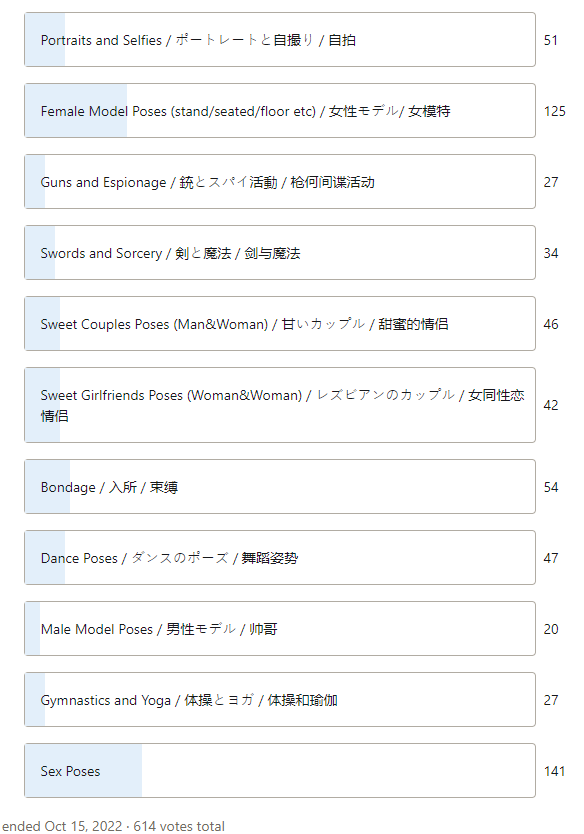Pick the Guns and Espionage option
This screenshot has width=584, height=834.
280,182
